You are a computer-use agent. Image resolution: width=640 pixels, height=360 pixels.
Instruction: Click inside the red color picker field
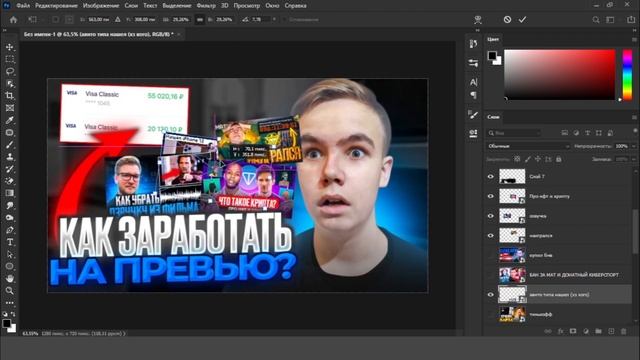tap(560, 75)
